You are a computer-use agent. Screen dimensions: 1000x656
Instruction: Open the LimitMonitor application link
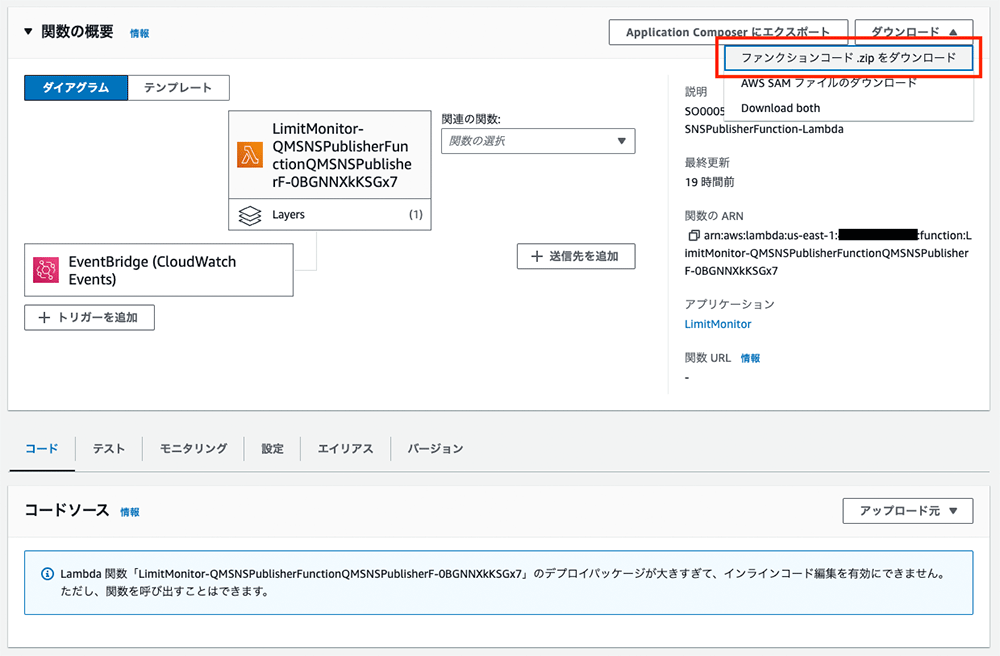pyautogui.click(x=717, y=324)
